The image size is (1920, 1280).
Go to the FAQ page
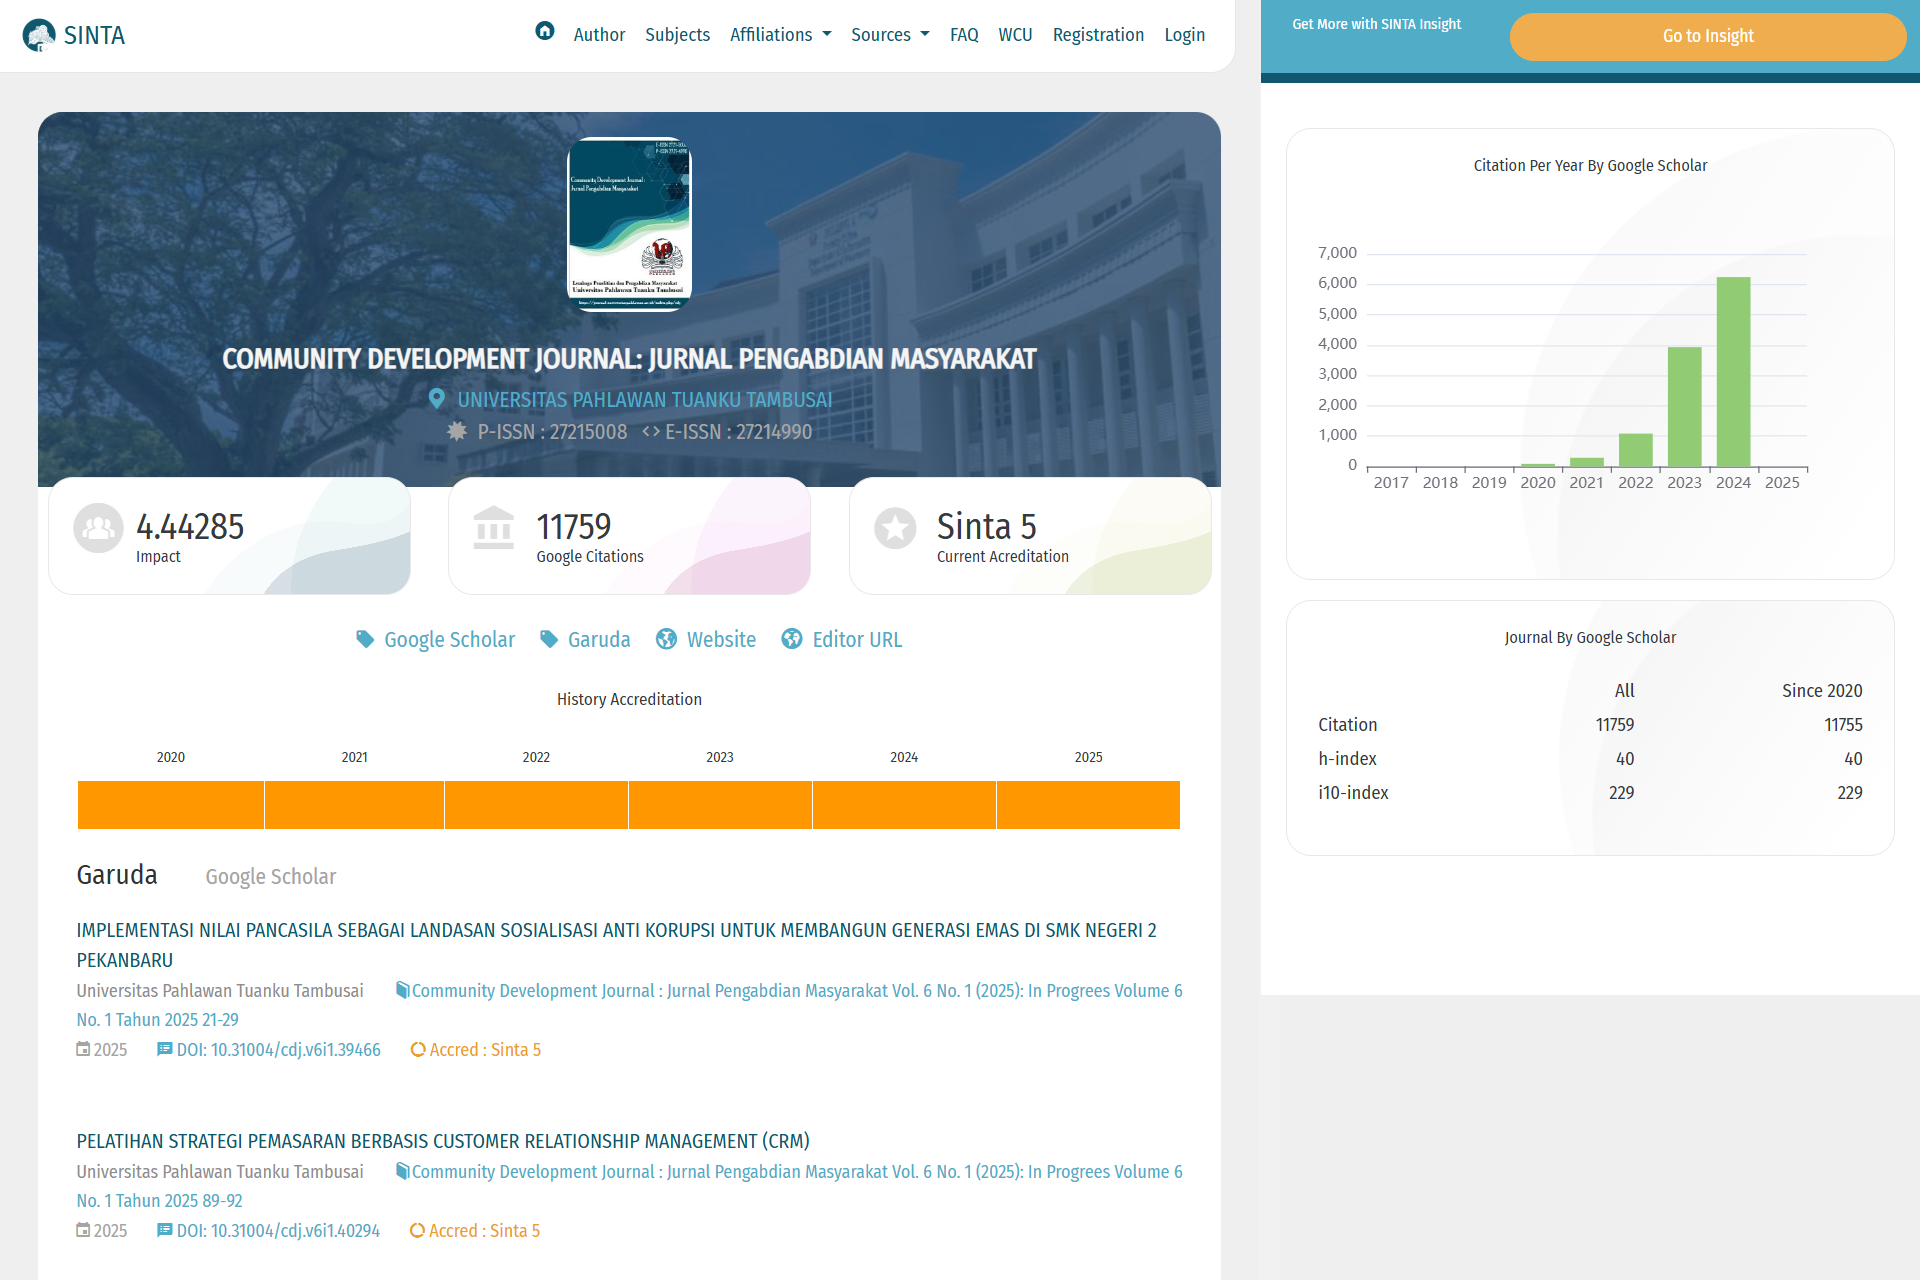pos(964,35)
